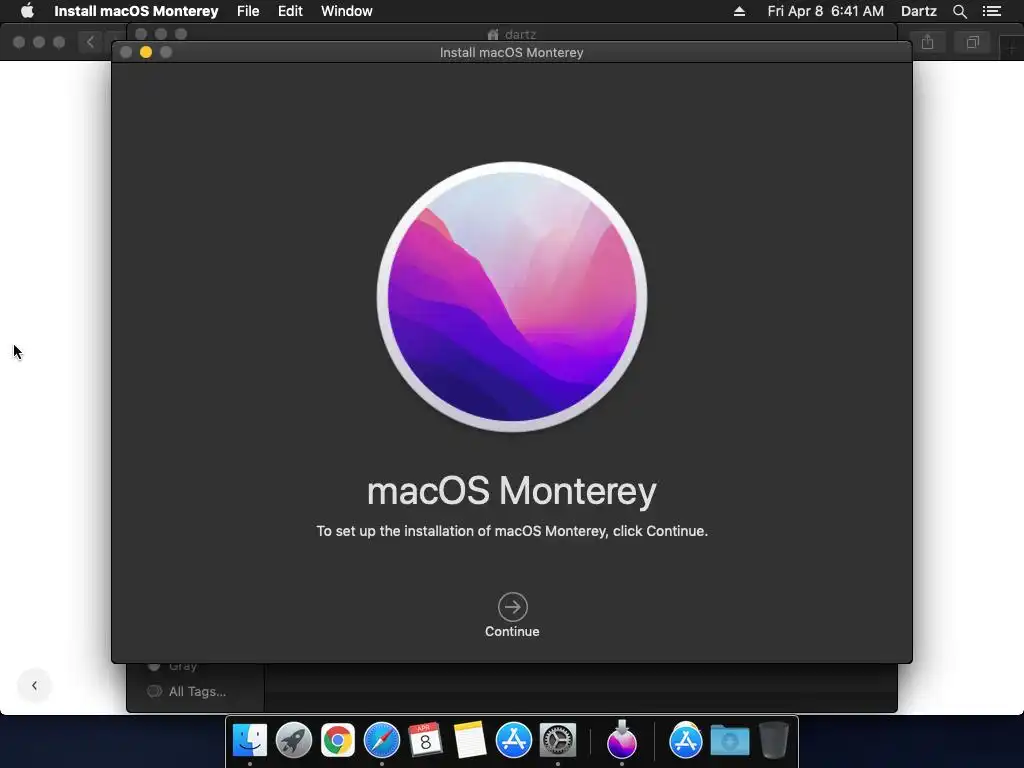Open the Edit menu
Viewport: 1024px width, 768px height.
pyautogui.click(x=290, y=11)
